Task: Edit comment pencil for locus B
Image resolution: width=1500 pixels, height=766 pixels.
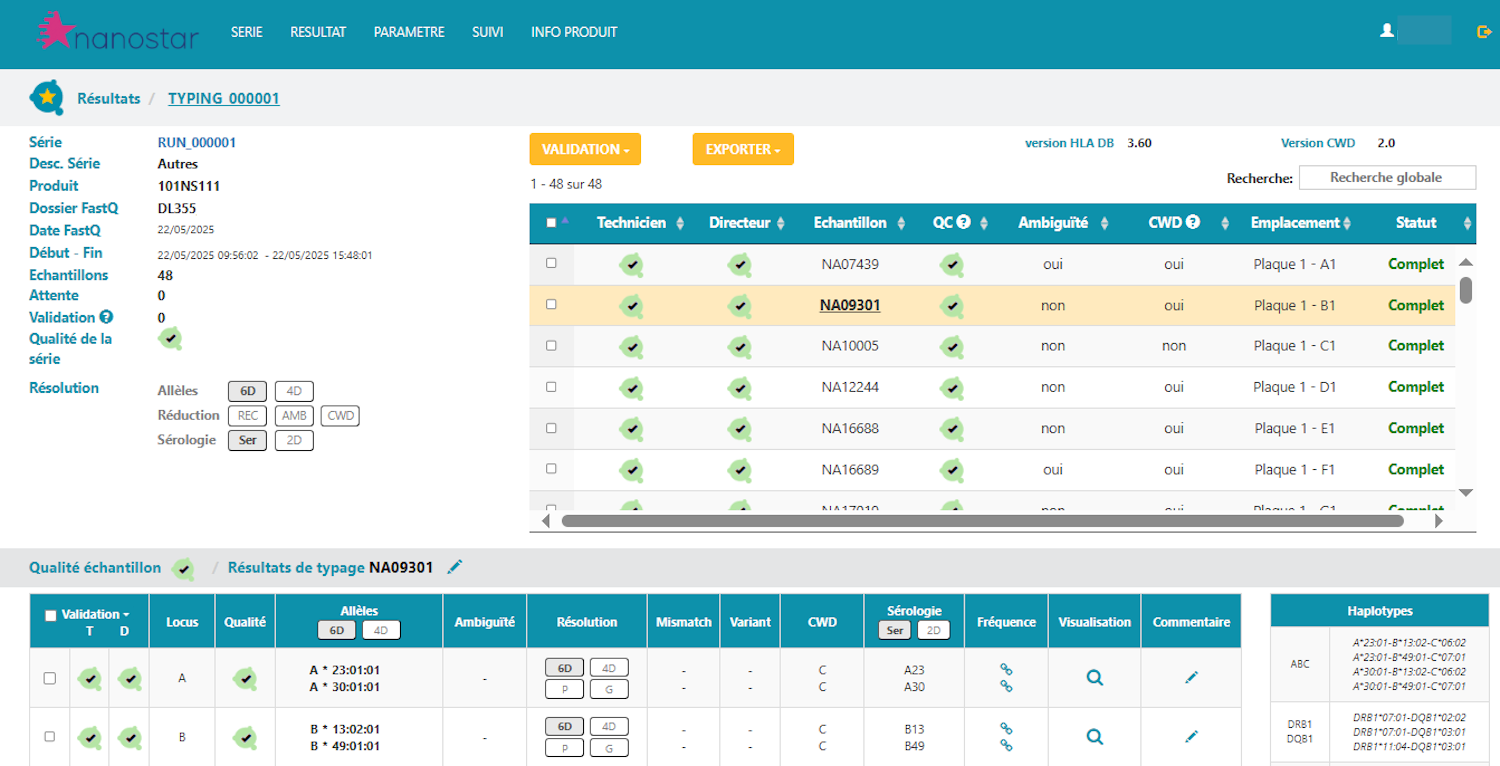Action: tap(1191, 737)
